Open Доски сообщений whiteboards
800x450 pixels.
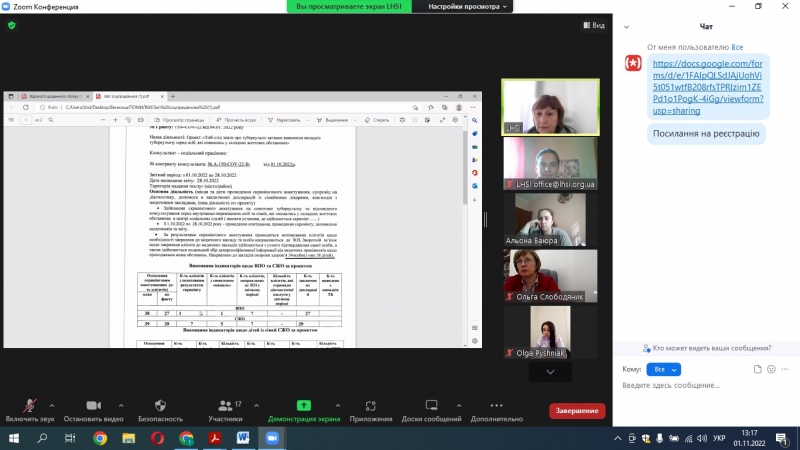point(430,411)
